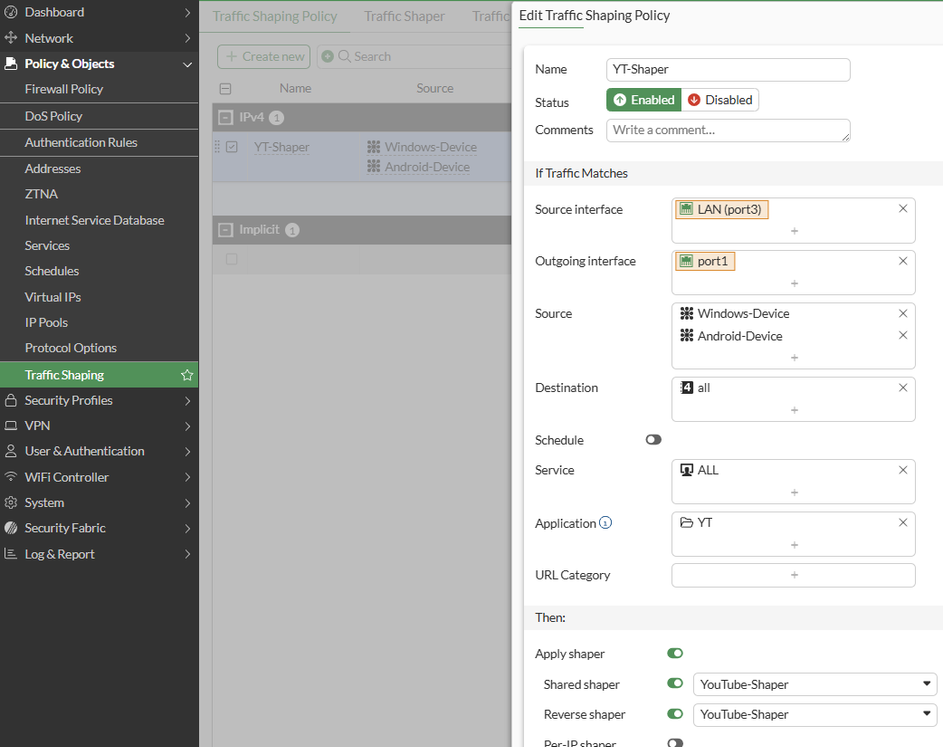Open the Reverse shaper dropdown
Screen dimensions: 943x747
pos(814,714)
